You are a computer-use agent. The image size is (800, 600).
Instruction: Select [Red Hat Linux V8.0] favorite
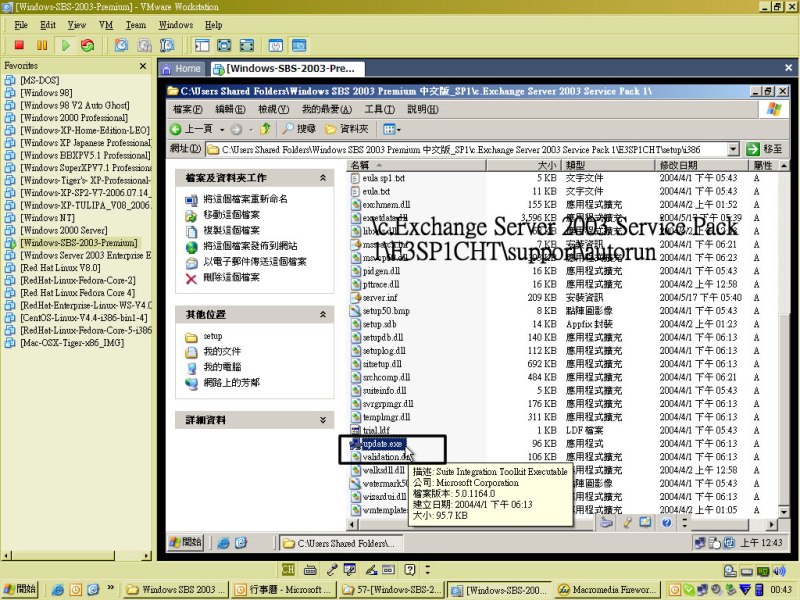coord(60,267)
